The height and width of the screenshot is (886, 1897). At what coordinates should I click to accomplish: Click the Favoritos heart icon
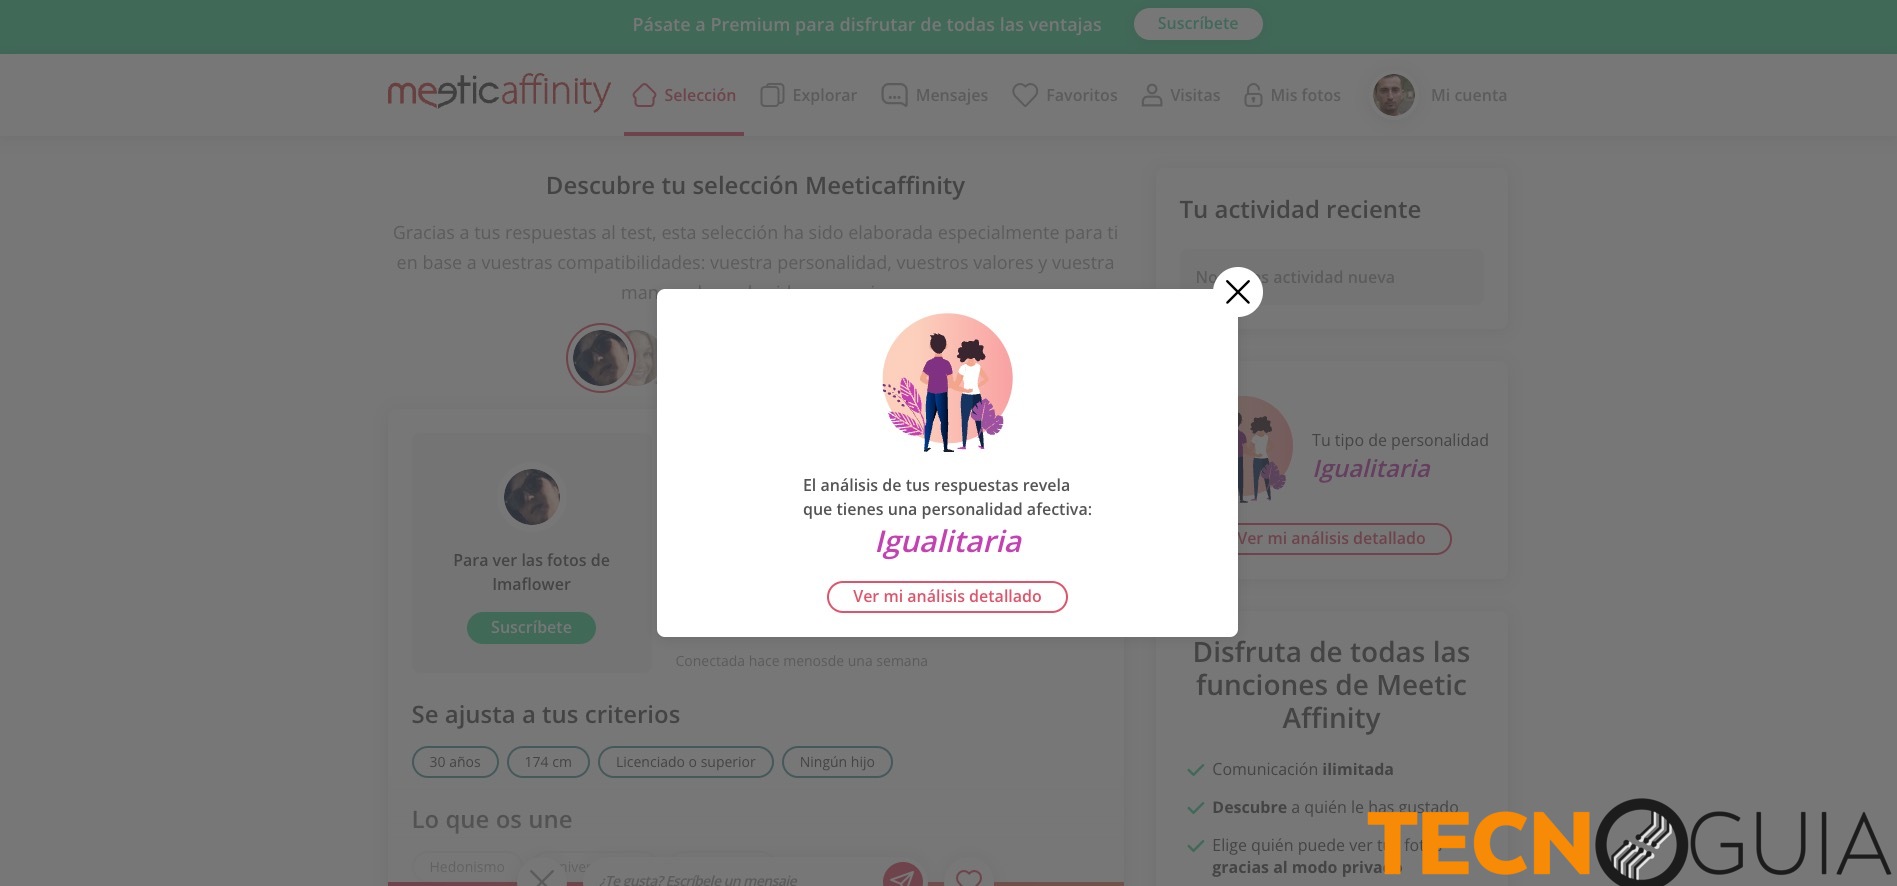point(1025,95)
